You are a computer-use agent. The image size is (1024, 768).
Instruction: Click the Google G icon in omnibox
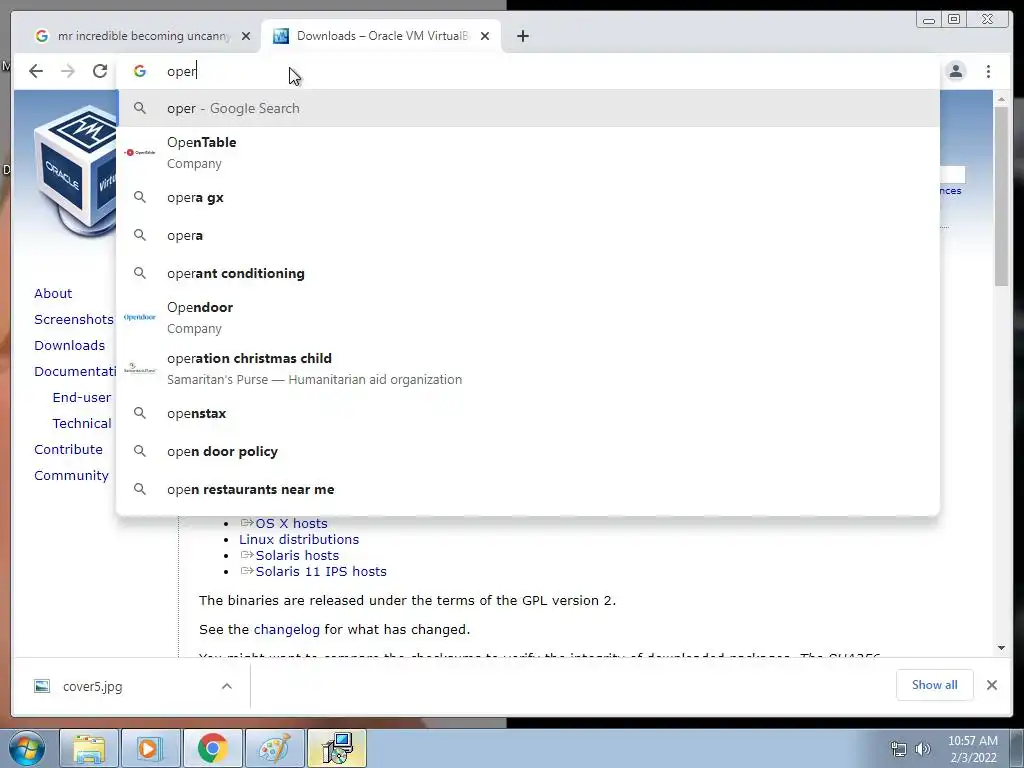[x=140, y=71]
